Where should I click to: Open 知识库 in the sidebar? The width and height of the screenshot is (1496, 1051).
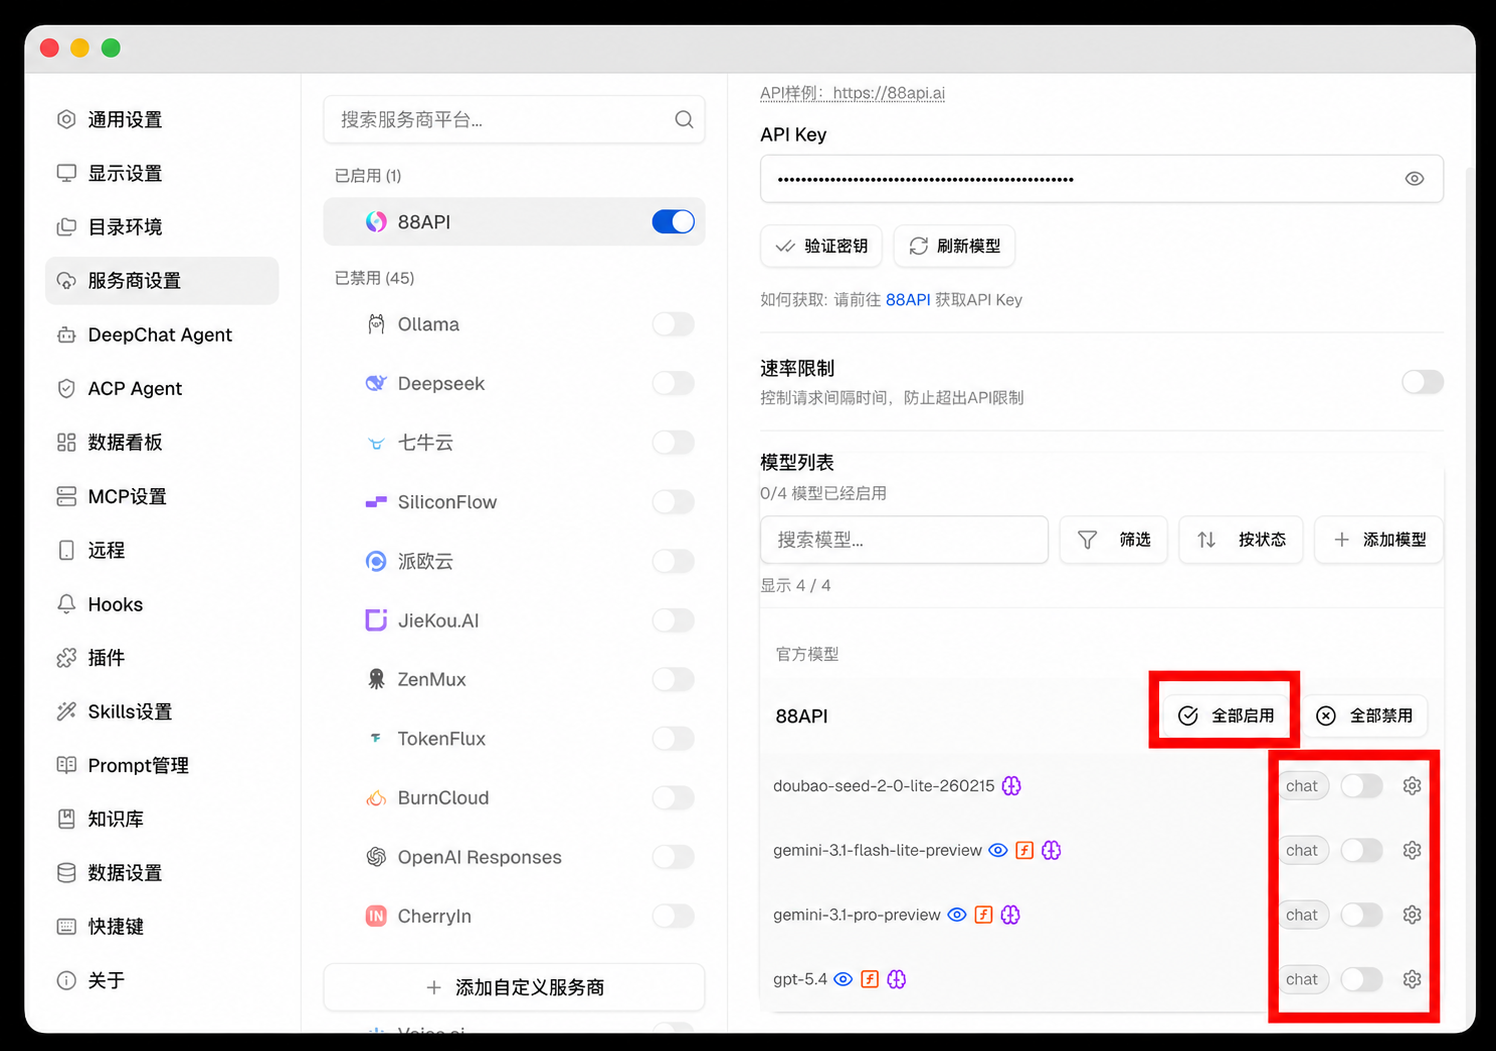click(x=162, y=819)
